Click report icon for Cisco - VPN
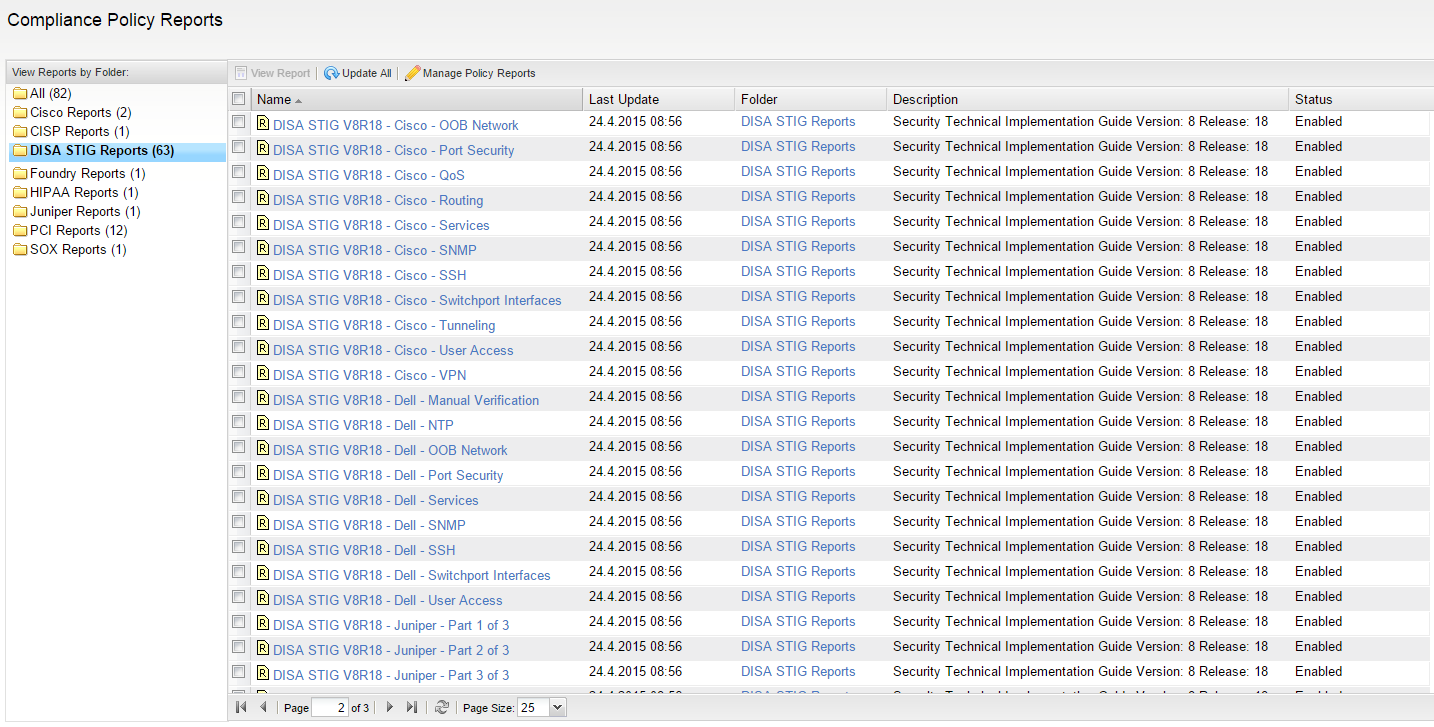Viewport: 1434px width, 727px height. point(263,373)
